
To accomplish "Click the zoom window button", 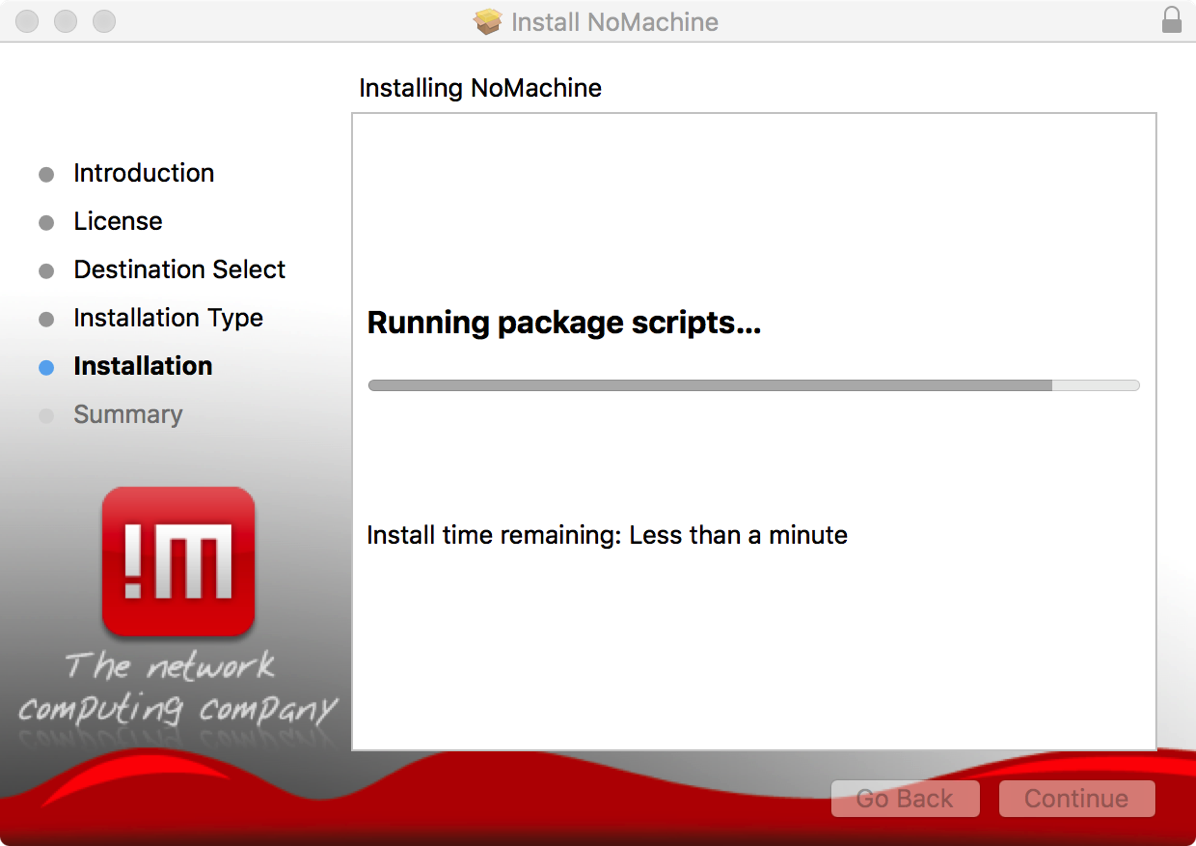I will click(104, 21).
